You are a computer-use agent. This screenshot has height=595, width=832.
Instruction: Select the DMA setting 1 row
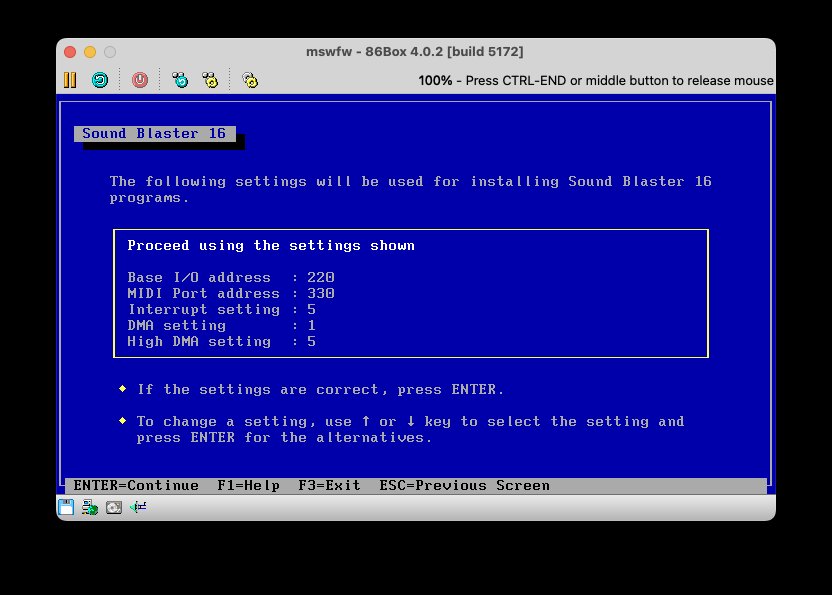pyautogui.click(x=222, y=325)
